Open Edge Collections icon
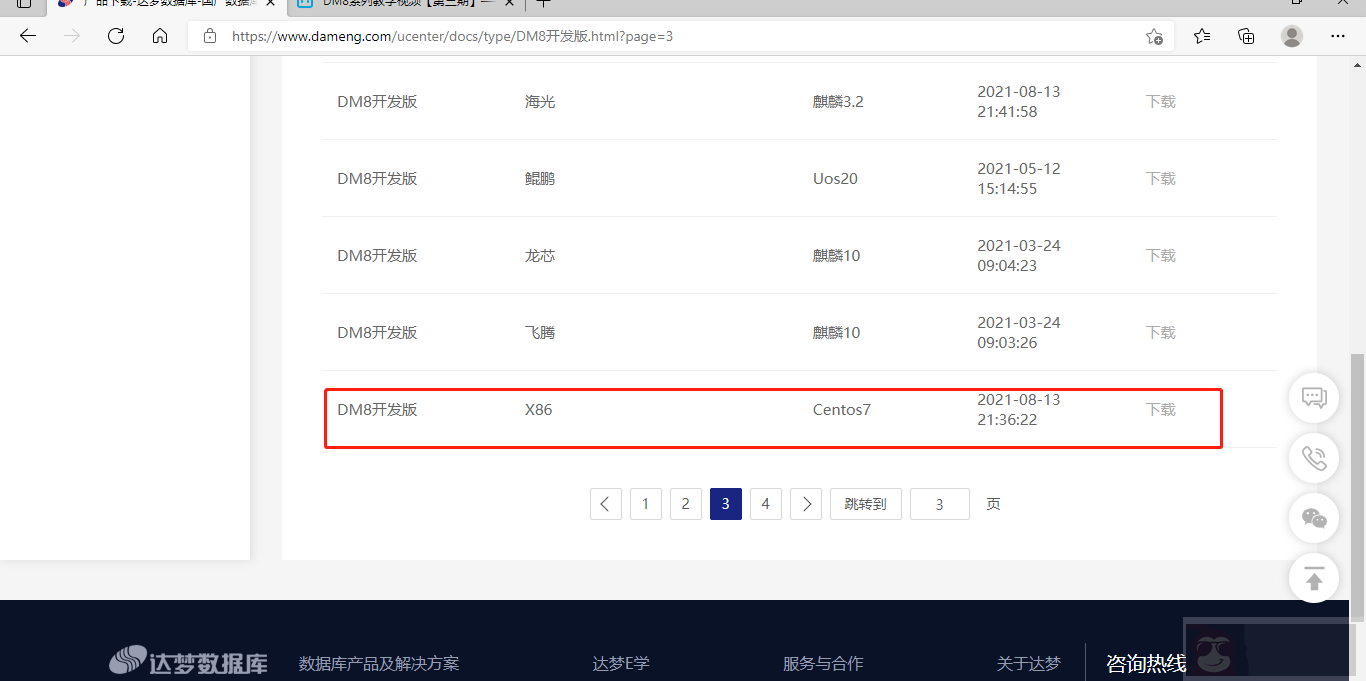The width and height of the screenshot is (1366, 681). tap(1246, 35)
